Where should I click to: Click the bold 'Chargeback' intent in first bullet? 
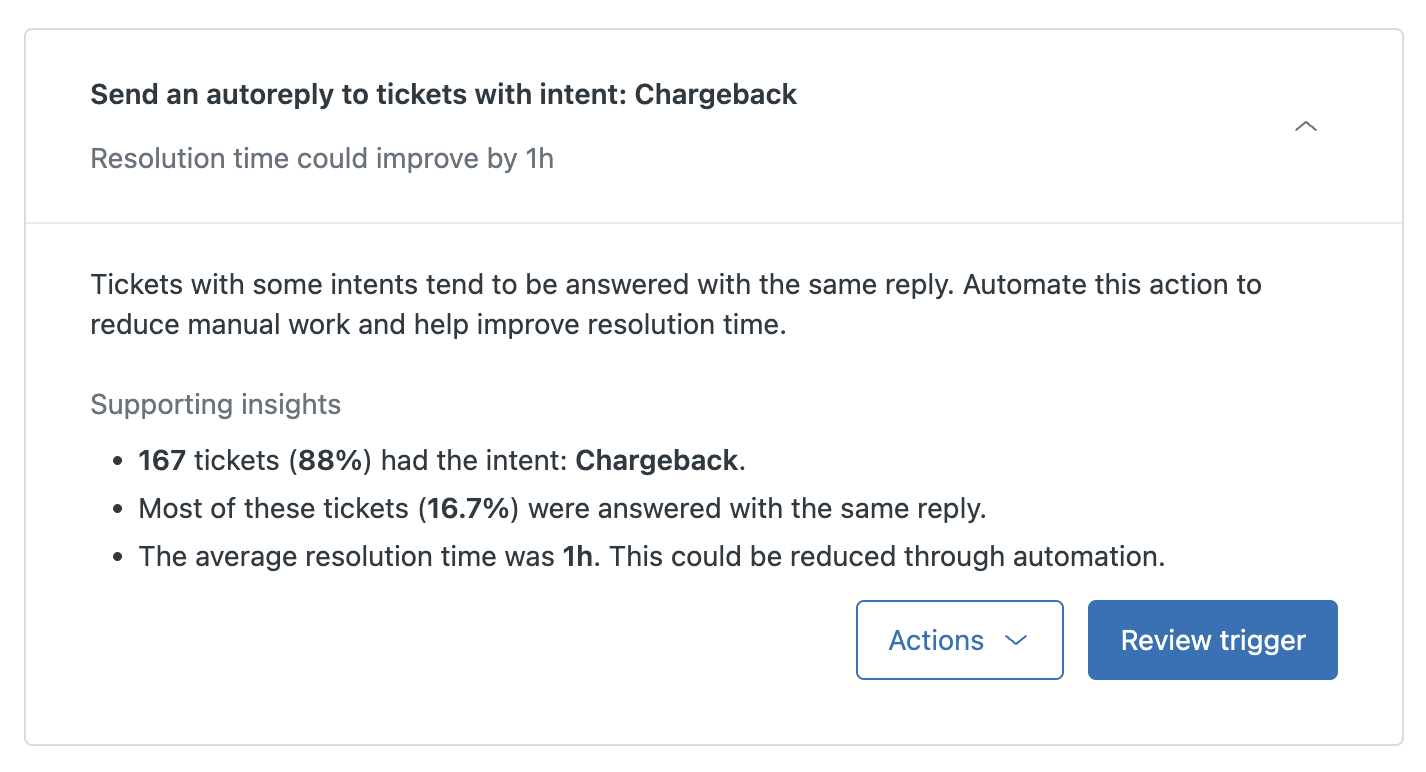657,460
